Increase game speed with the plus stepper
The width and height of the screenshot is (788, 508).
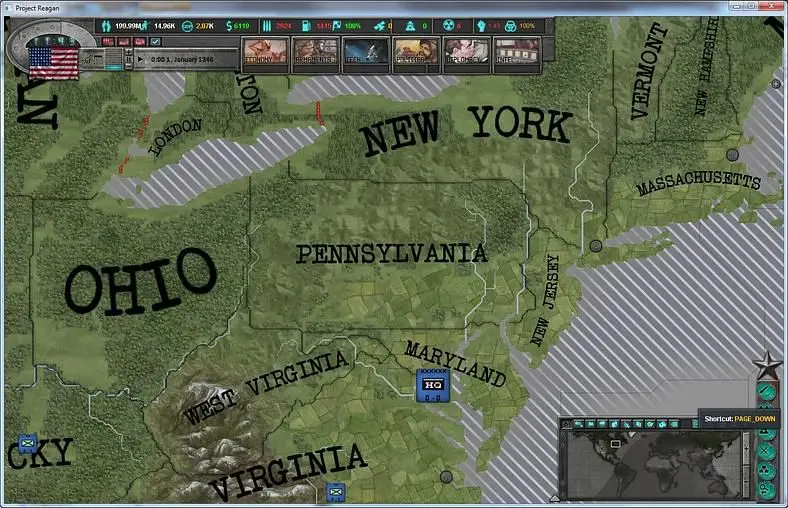[129, 52]
